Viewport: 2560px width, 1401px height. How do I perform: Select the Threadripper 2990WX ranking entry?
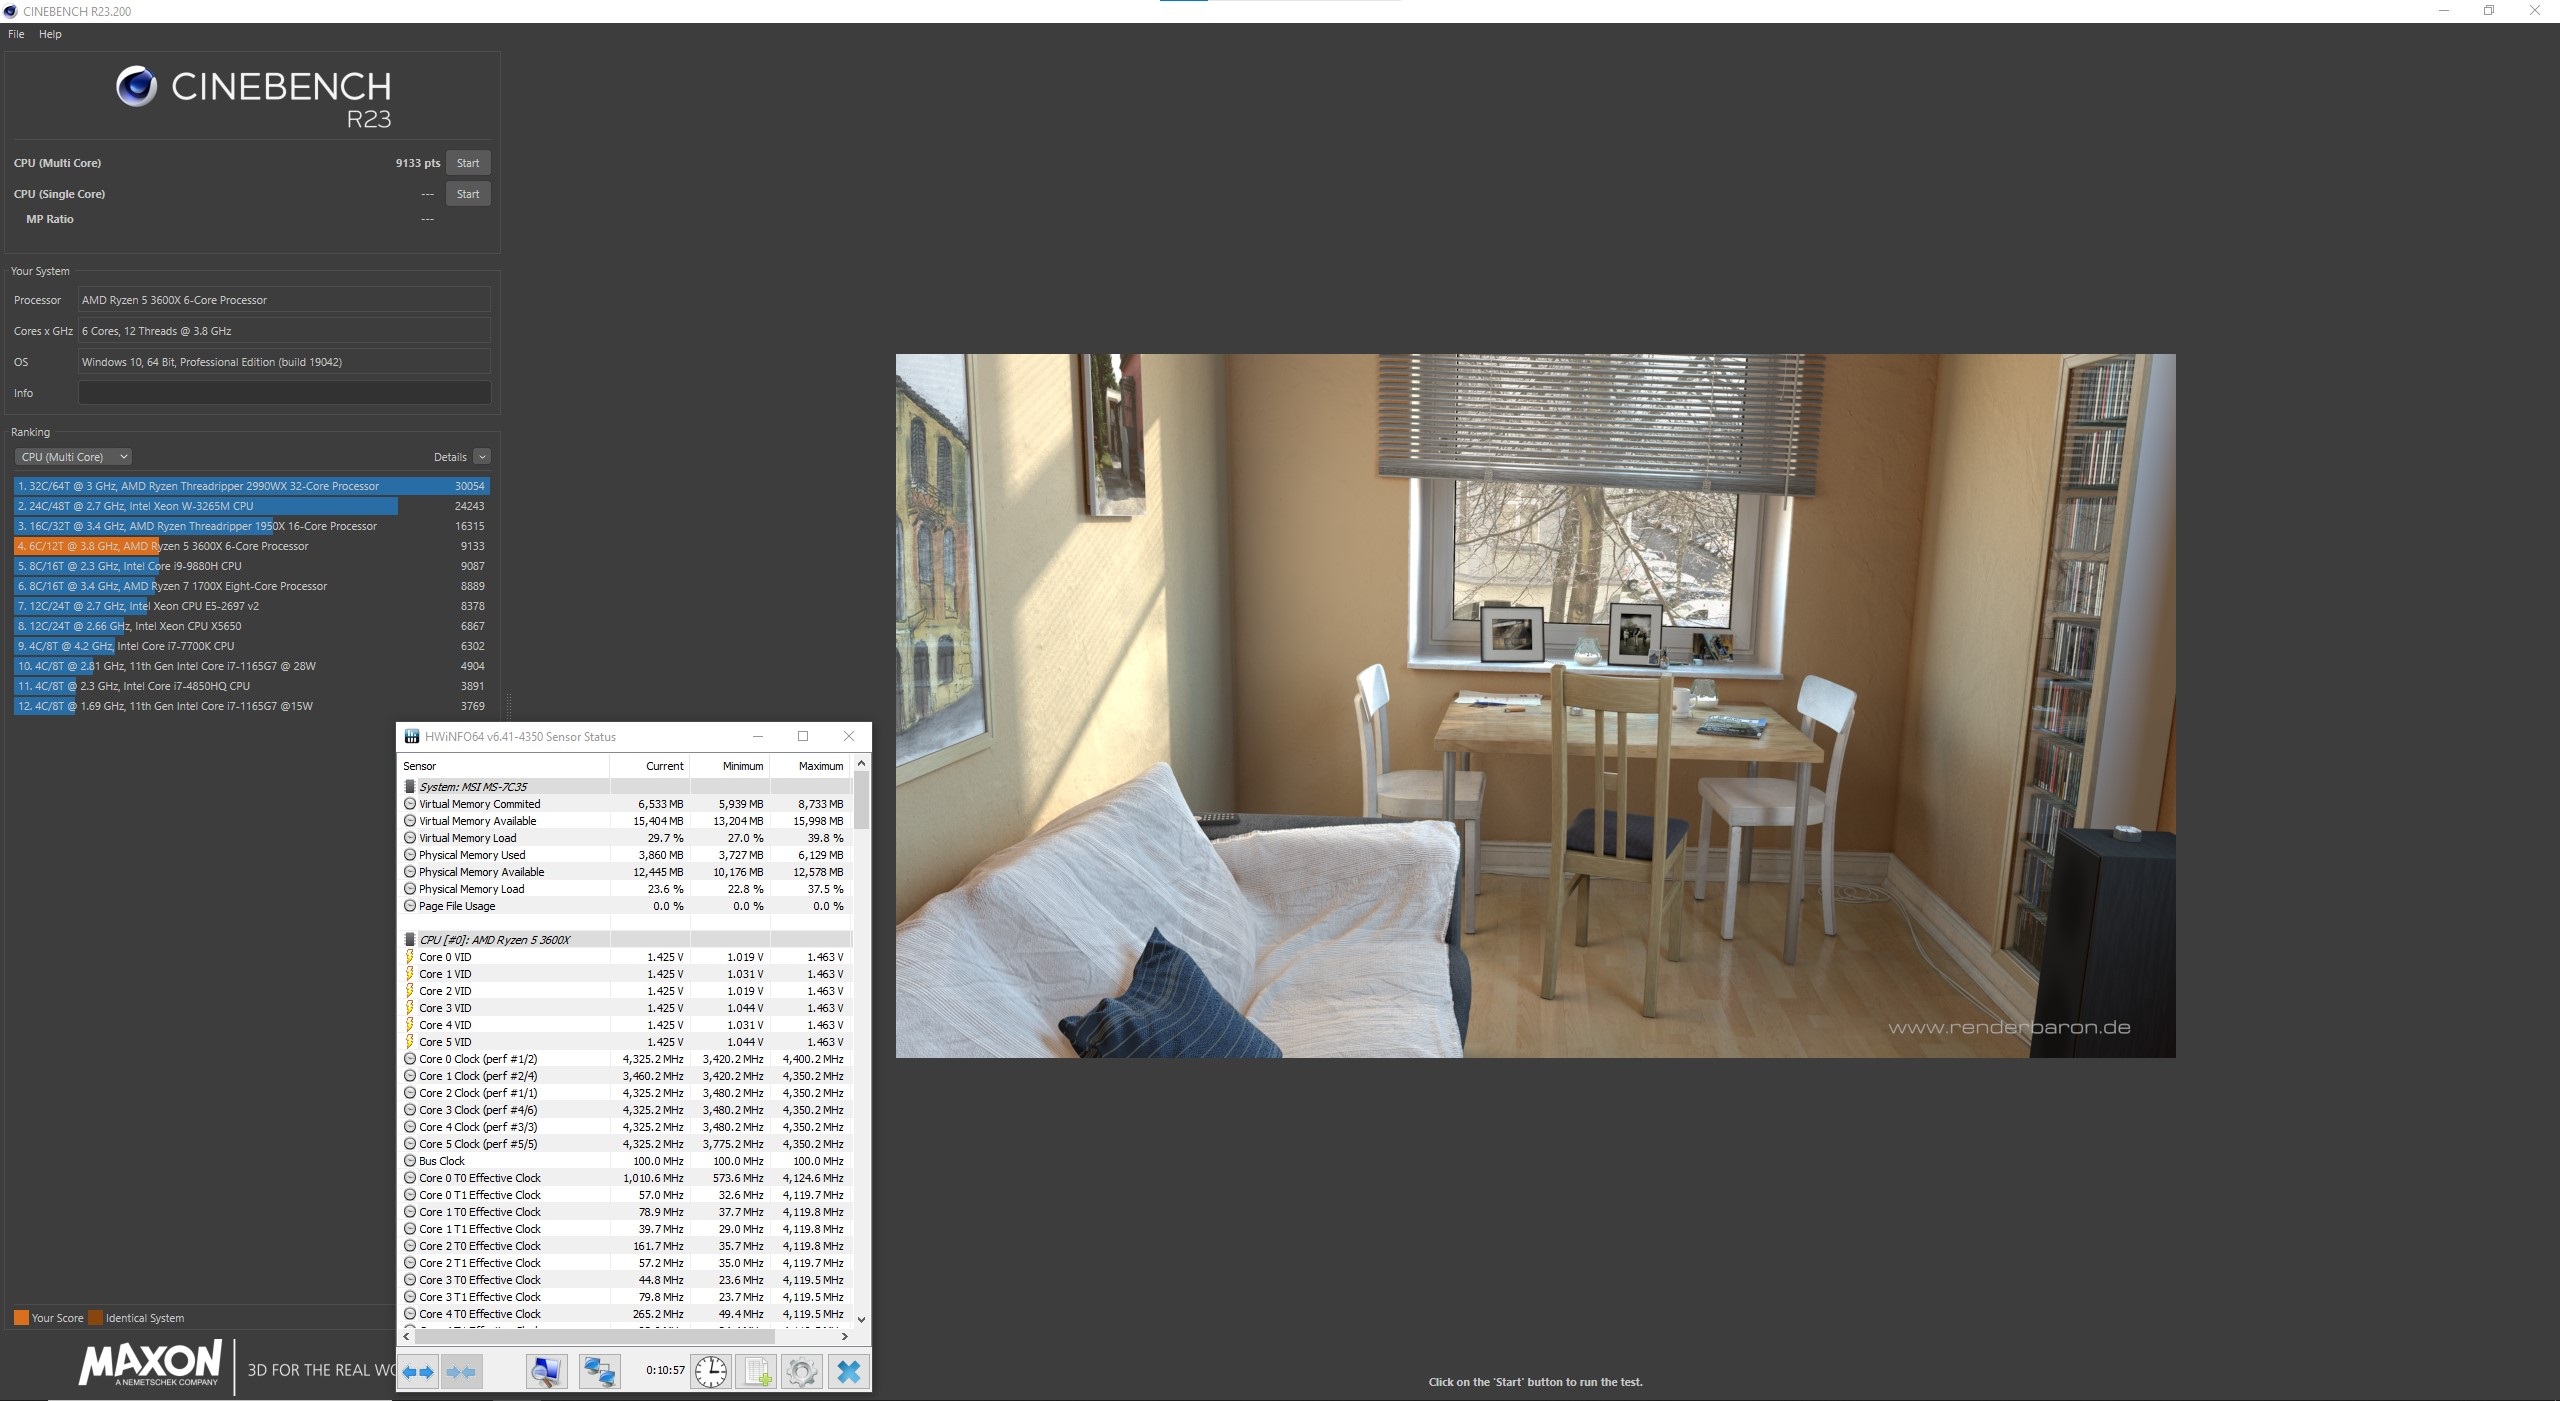tap(251, 486)
